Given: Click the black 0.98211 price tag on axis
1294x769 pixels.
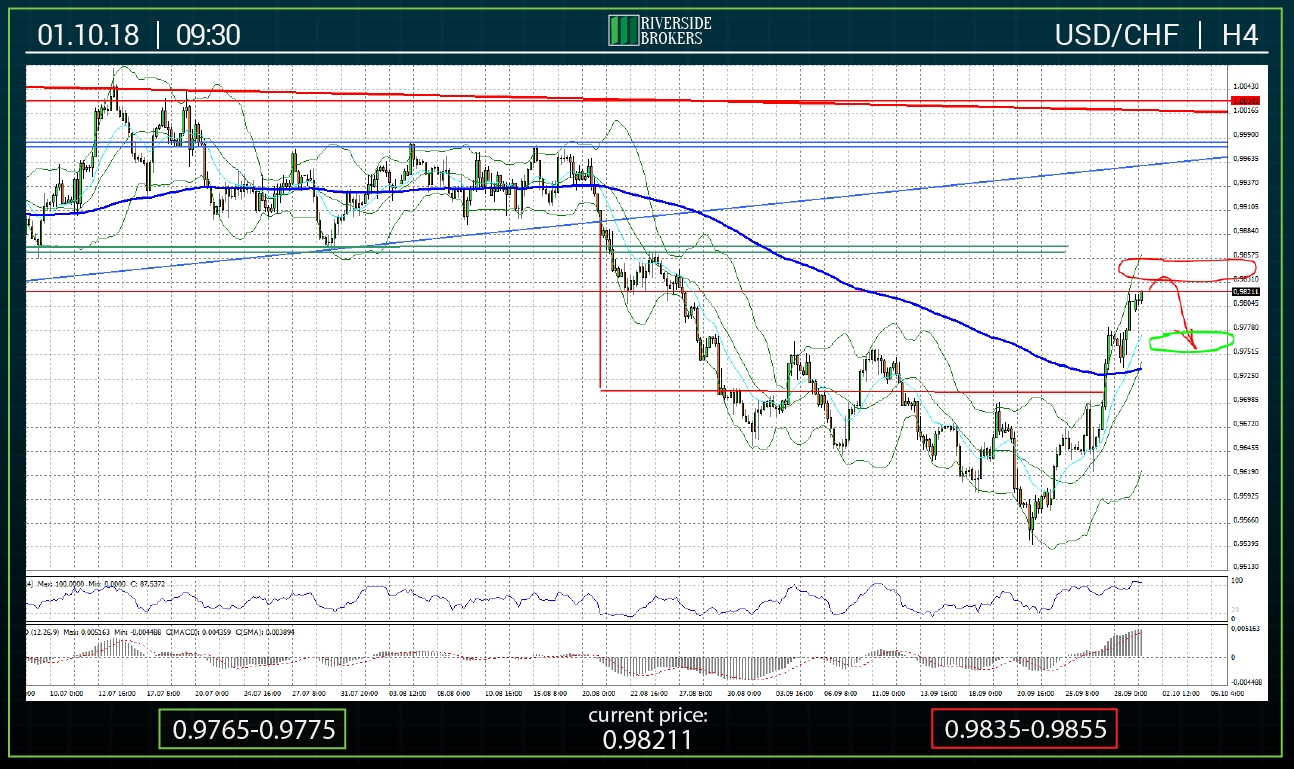Looking at the screenshot, I should point(1245,291).
